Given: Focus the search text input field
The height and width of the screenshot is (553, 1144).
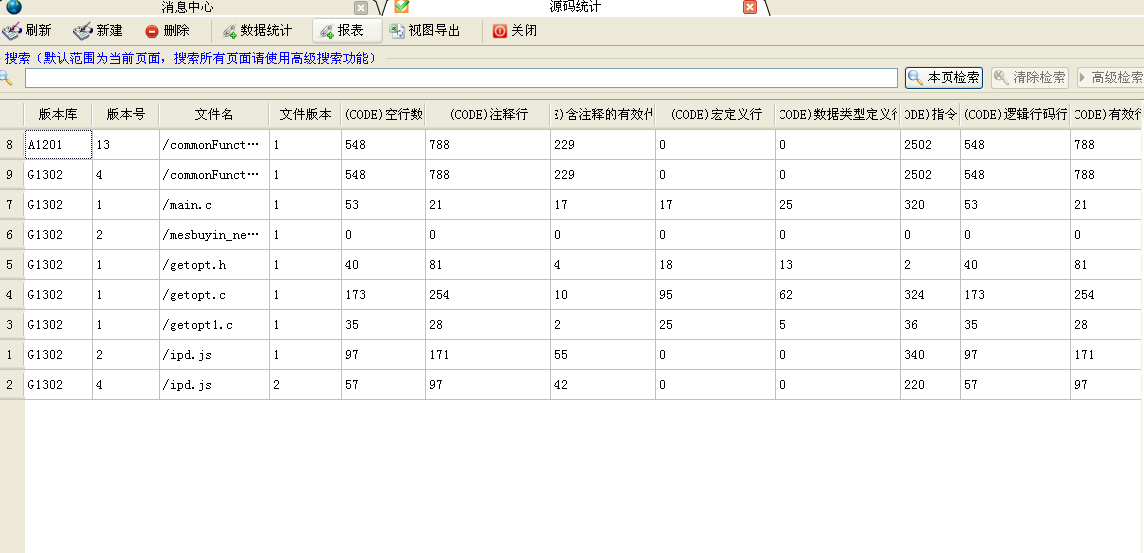Looking at the screenshot, I should coord(460,78).
